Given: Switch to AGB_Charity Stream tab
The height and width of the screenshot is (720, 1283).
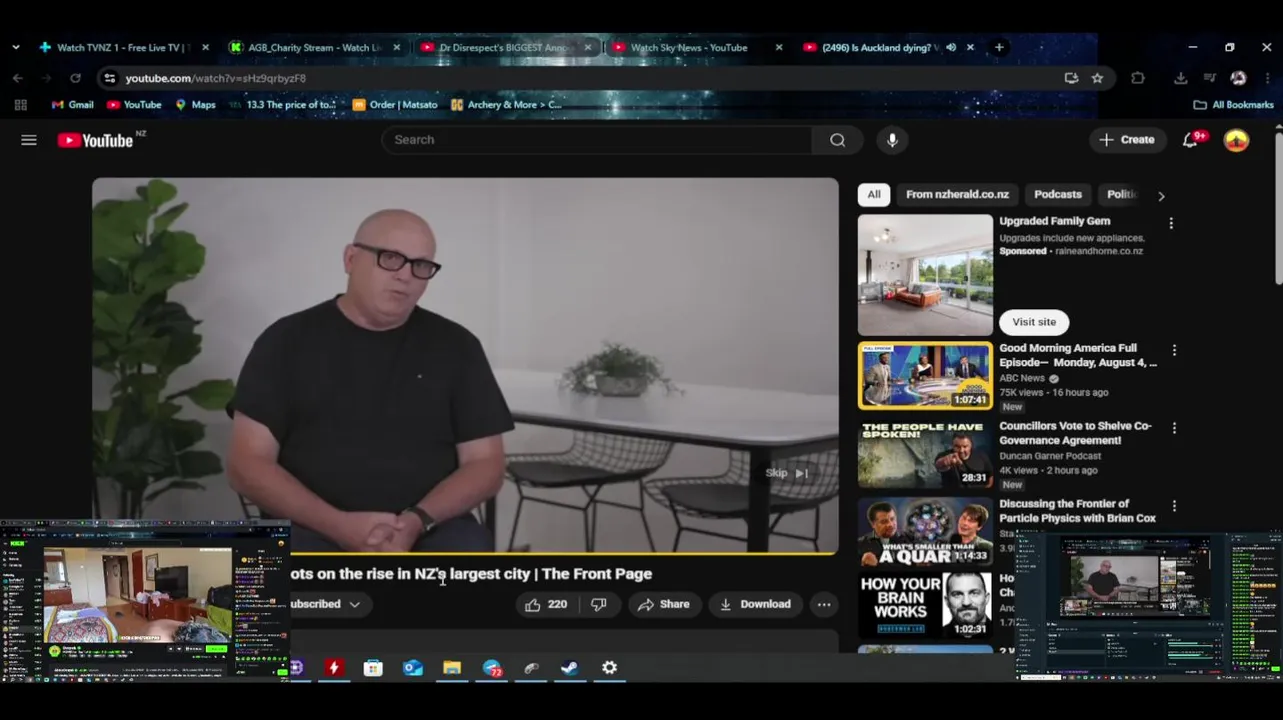Looking at the screenshot, I should tap(314, 47).
